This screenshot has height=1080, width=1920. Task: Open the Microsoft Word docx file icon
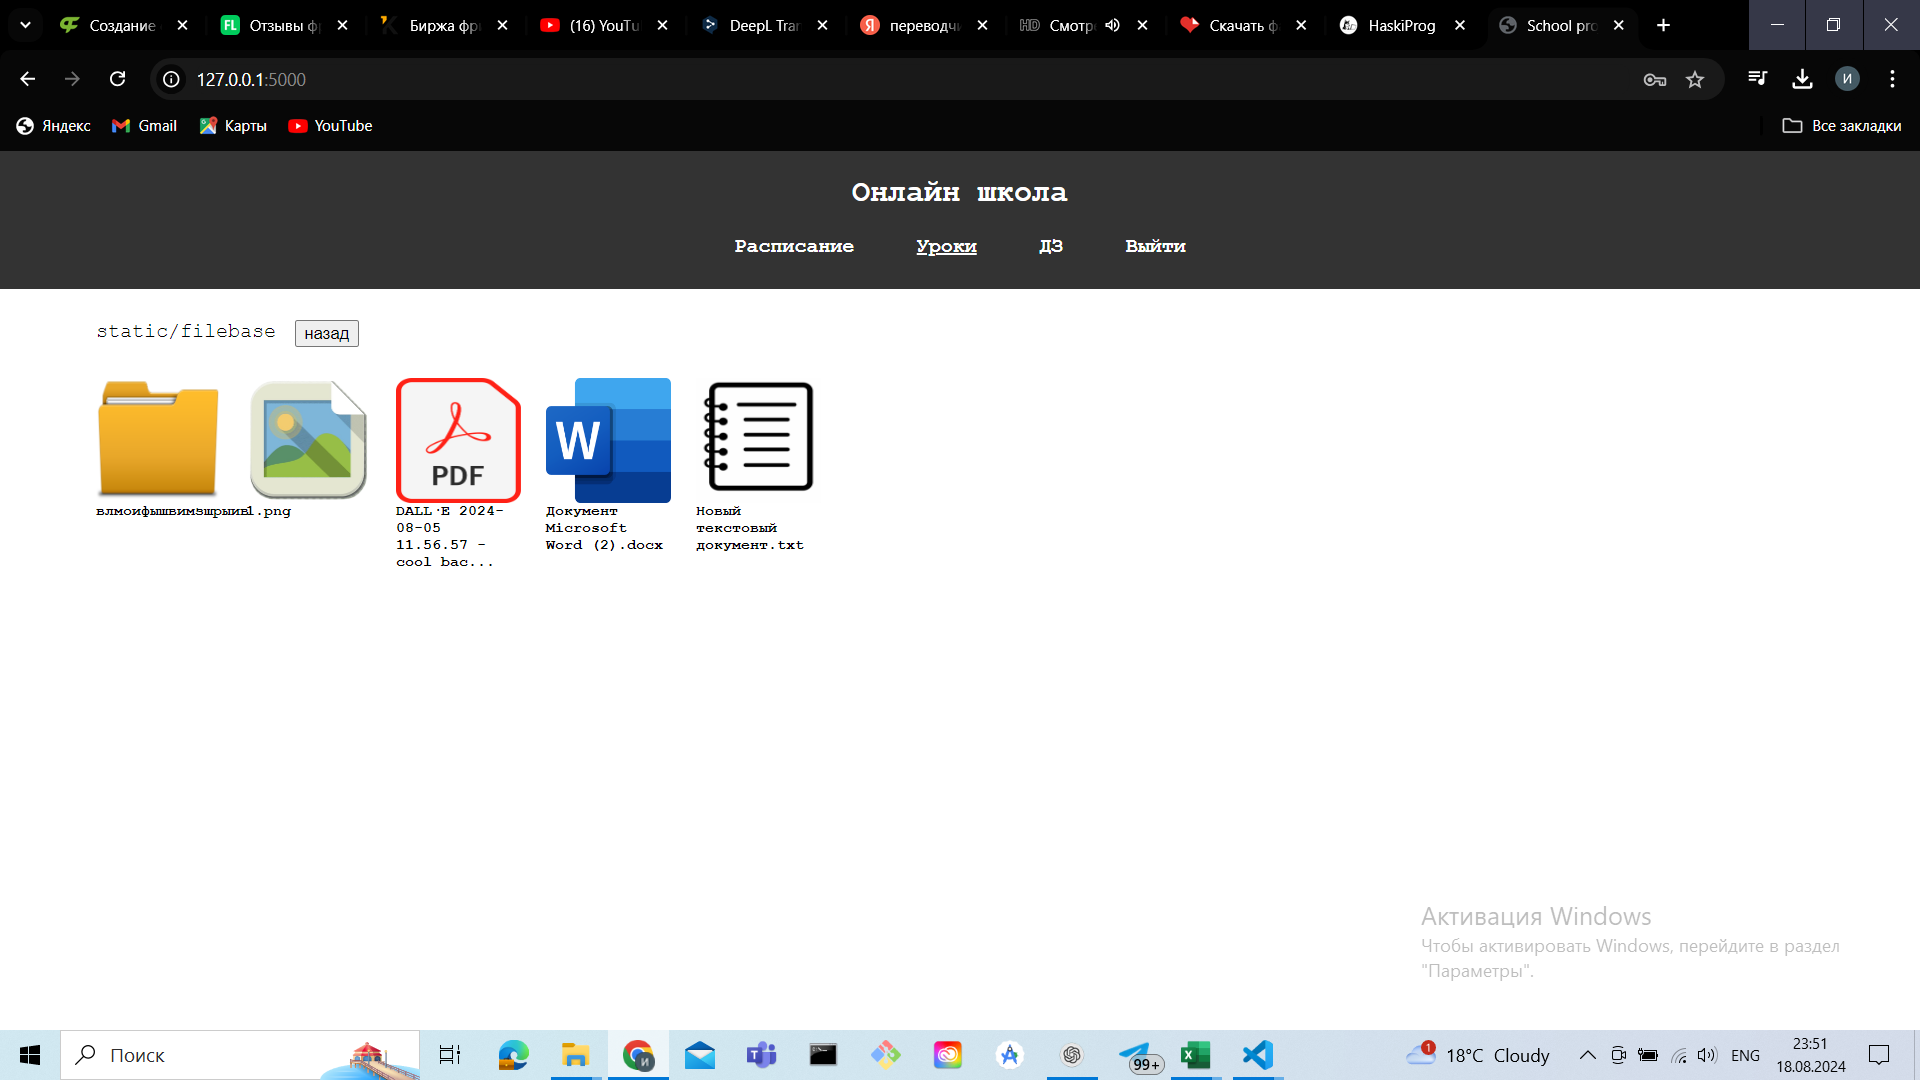pyautogui.click(x=608, y=439)
